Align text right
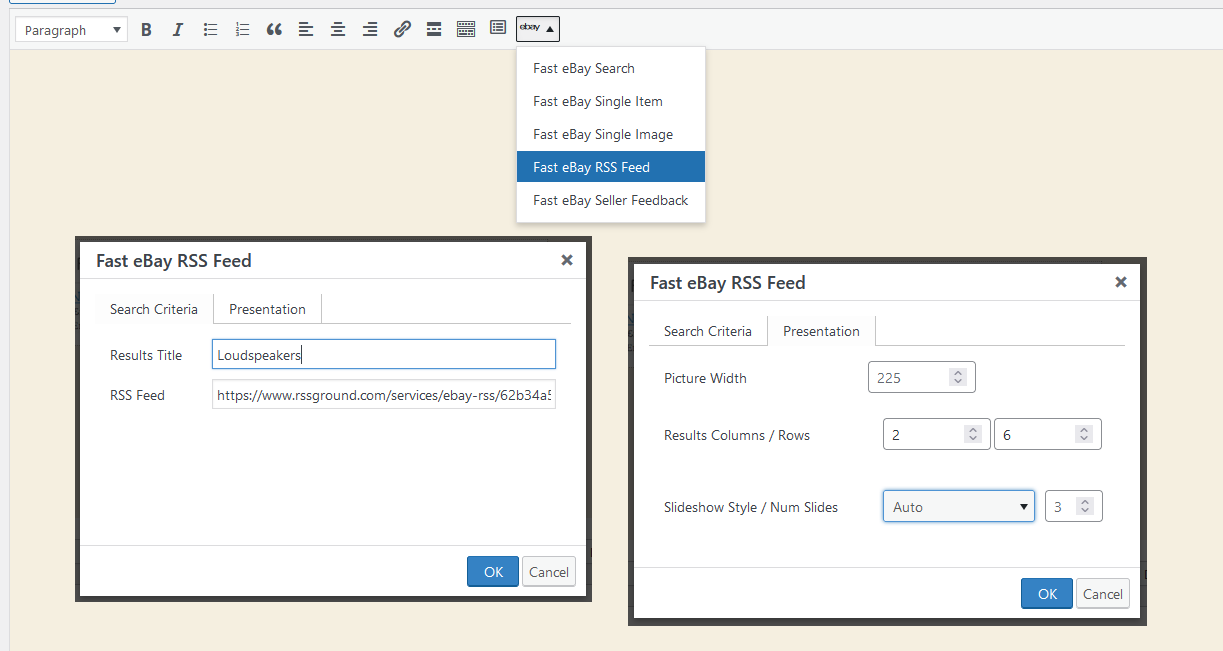Screen dimensions: 1223x651 click(x=370, y=30)
